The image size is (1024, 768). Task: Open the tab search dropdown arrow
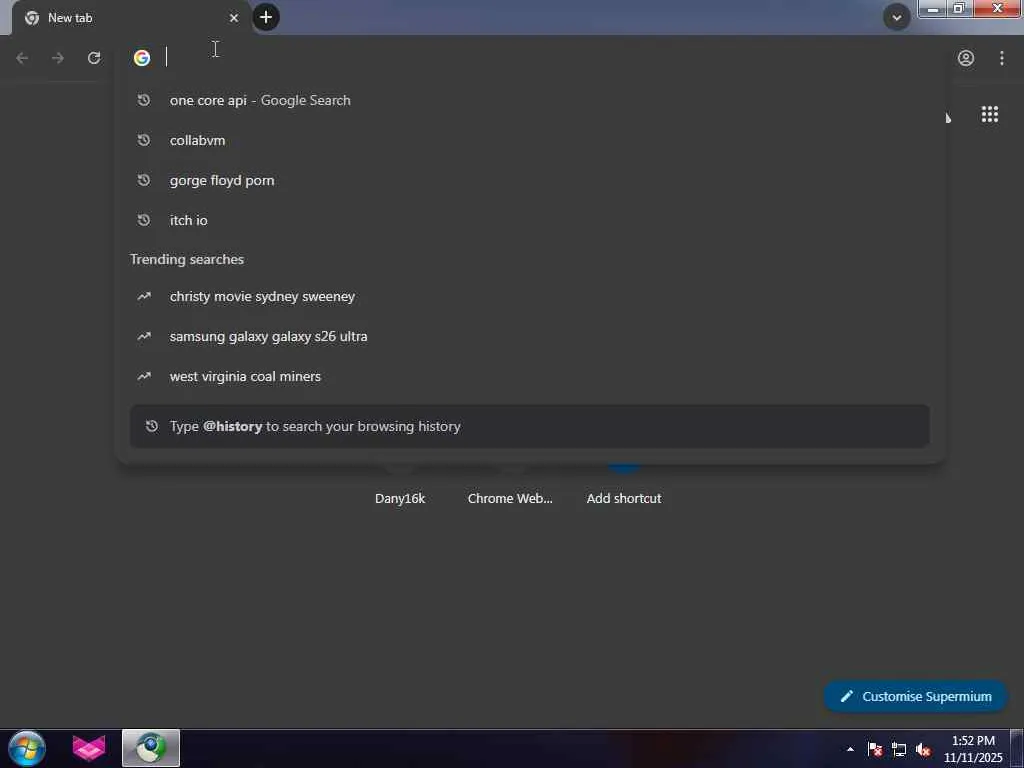click(897, 18)
